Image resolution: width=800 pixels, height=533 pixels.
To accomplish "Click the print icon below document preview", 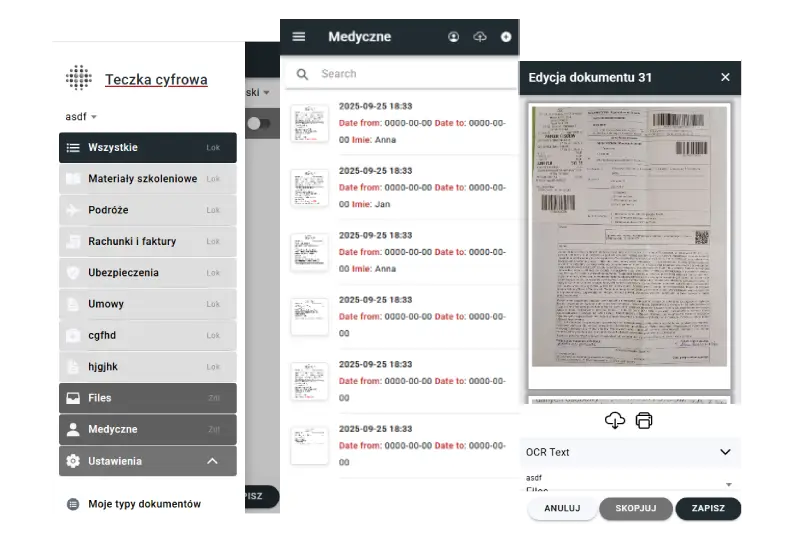I will (644, 420).
